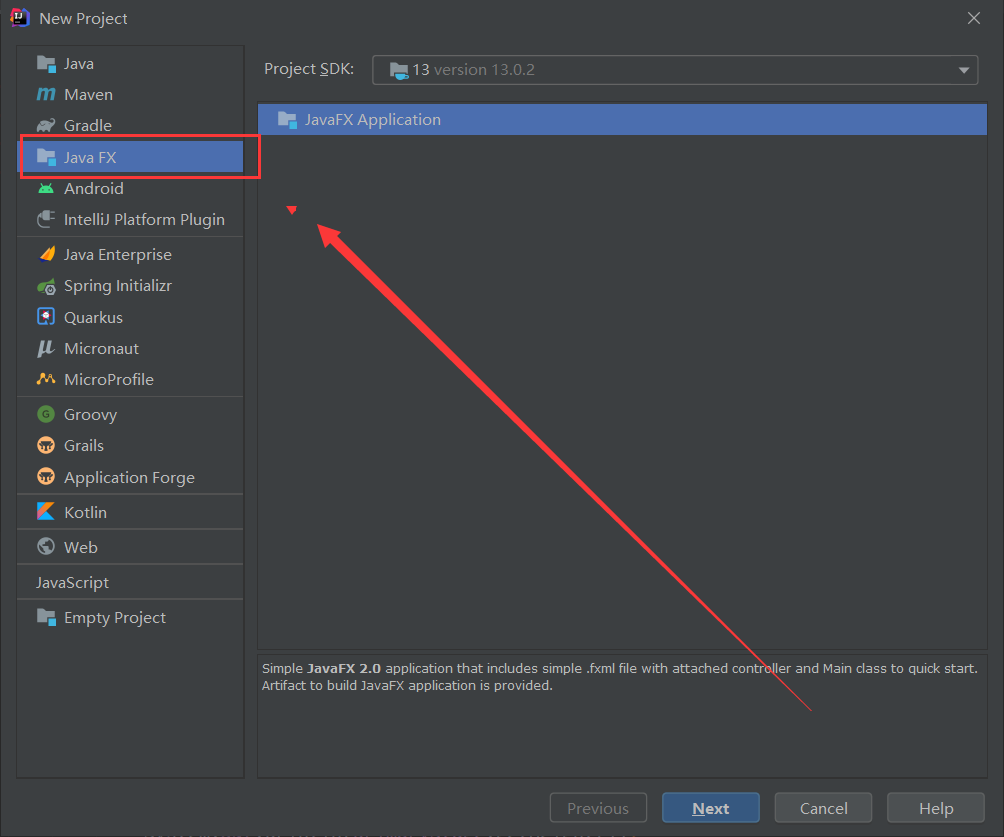Open the SDK combo box showing version 13.0.2
1004x837 pixels.
point(675,70)
